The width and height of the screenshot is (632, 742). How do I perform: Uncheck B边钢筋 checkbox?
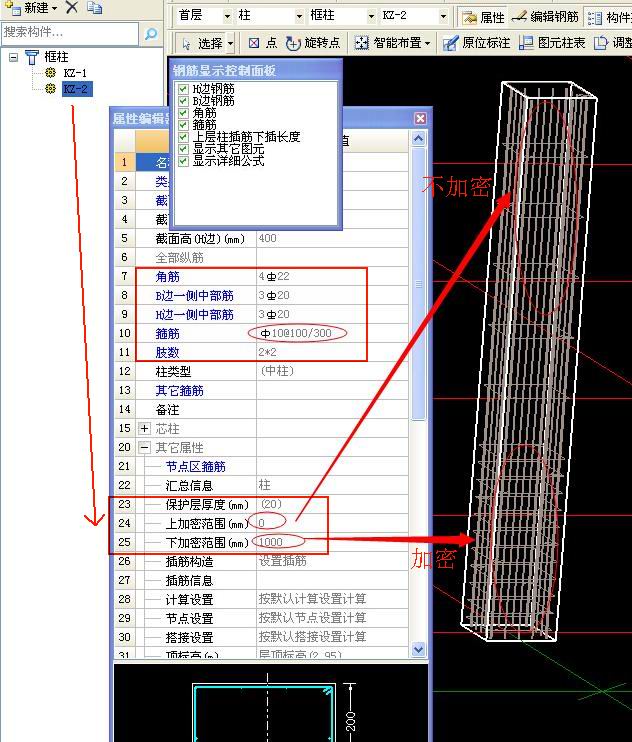[184, 100]
